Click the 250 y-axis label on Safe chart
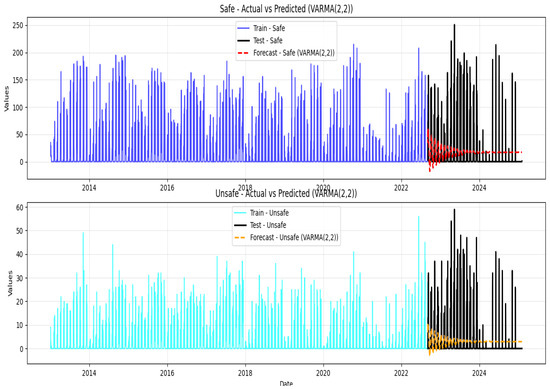 (18, 26)
